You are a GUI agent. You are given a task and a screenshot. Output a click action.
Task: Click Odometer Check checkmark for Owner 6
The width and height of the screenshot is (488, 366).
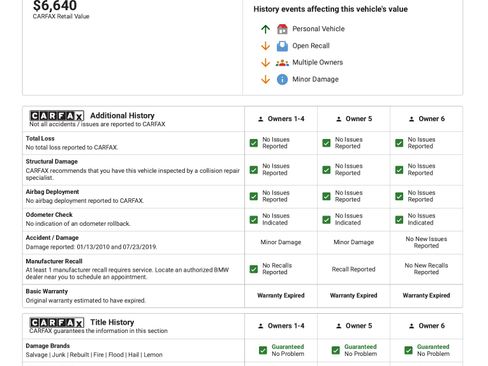click(x=399, y=219)
